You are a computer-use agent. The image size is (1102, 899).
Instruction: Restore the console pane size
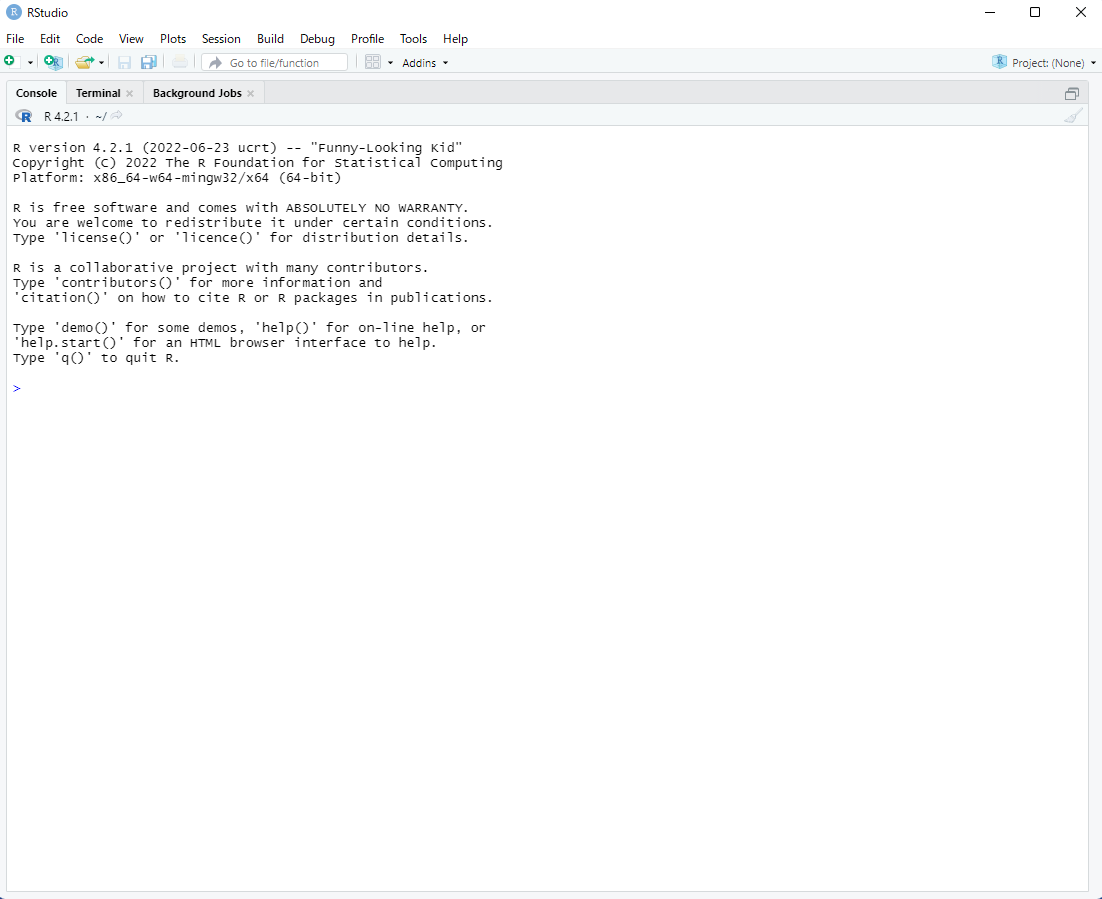[1072, 93]
